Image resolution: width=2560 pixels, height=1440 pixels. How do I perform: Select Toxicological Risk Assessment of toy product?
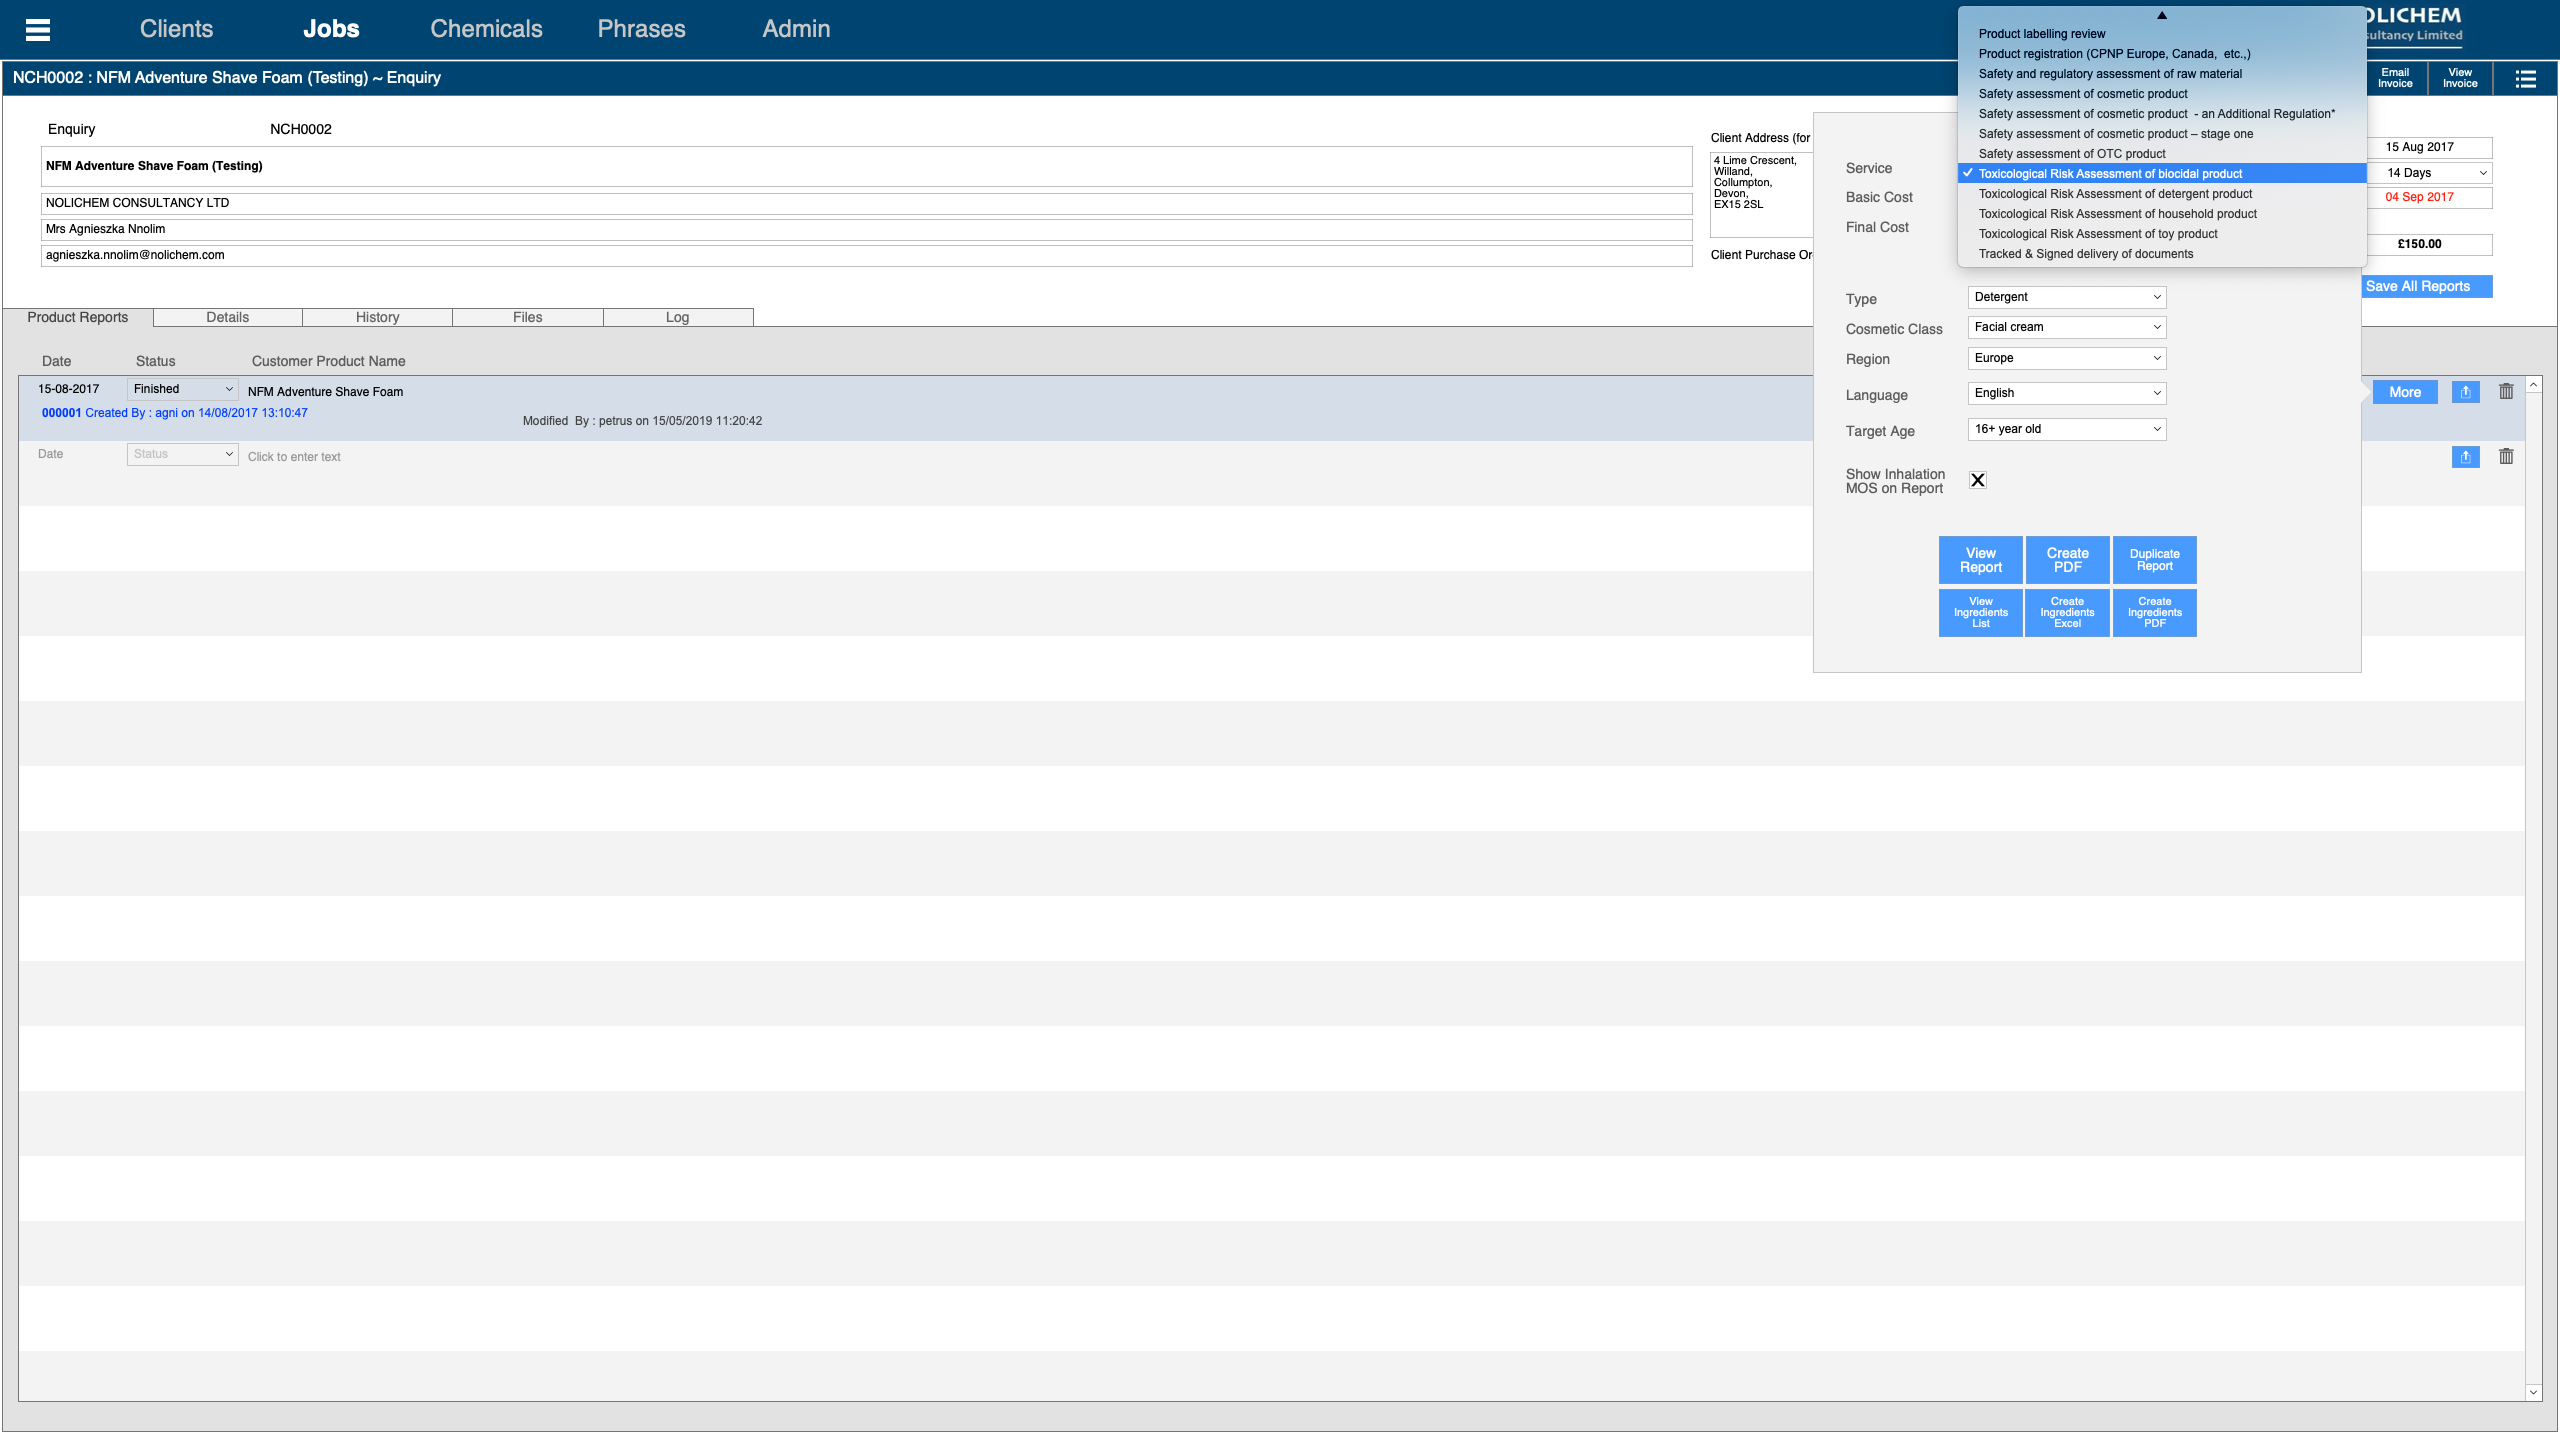coord(2097,234)
